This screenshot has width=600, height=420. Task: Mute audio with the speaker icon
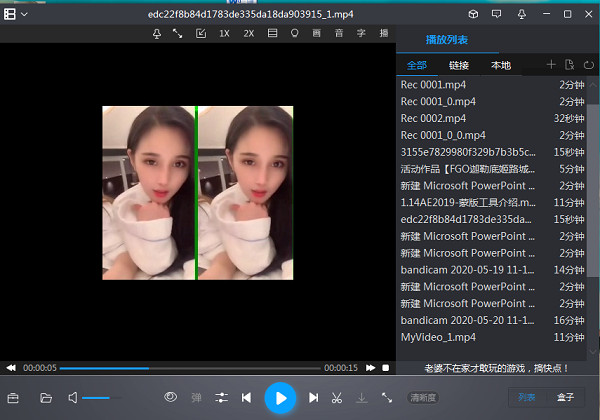click(73, 398)
